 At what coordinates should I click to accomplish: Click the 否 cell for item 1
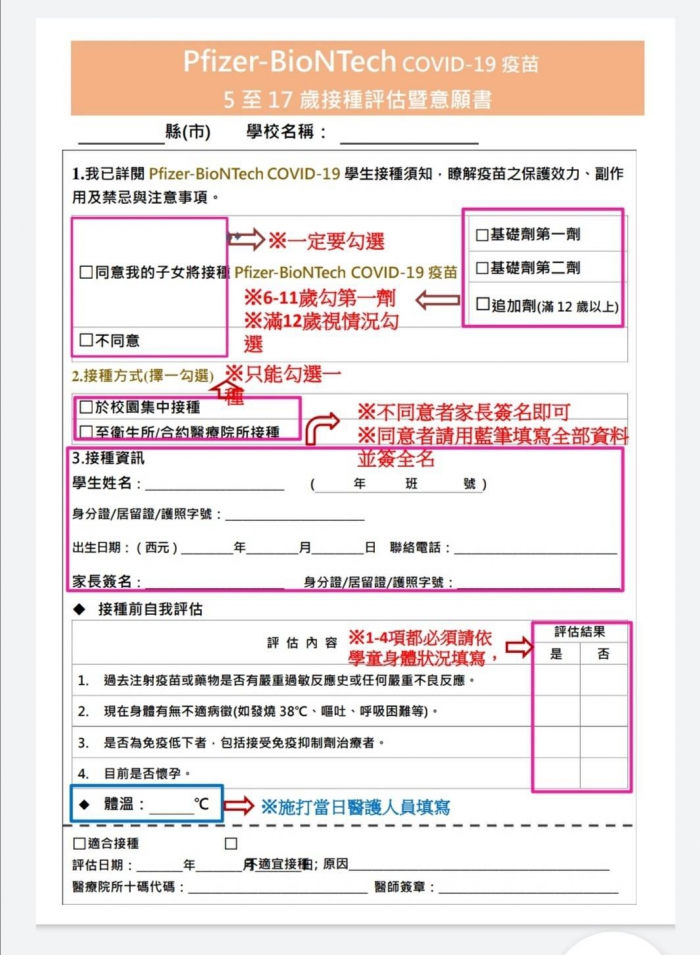604,680
